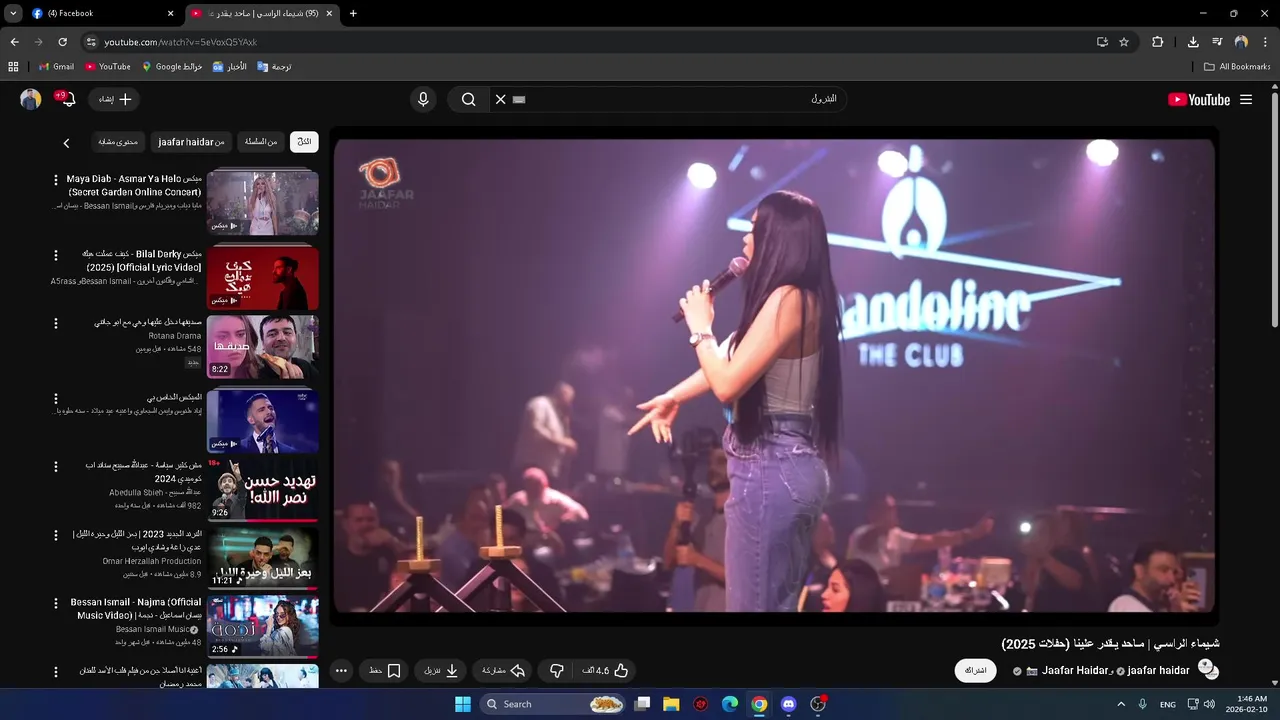Open the ترجمة bookmark
Viewport: 1280px width, 720px height.
pyautogui.click(x=274, y=66)
